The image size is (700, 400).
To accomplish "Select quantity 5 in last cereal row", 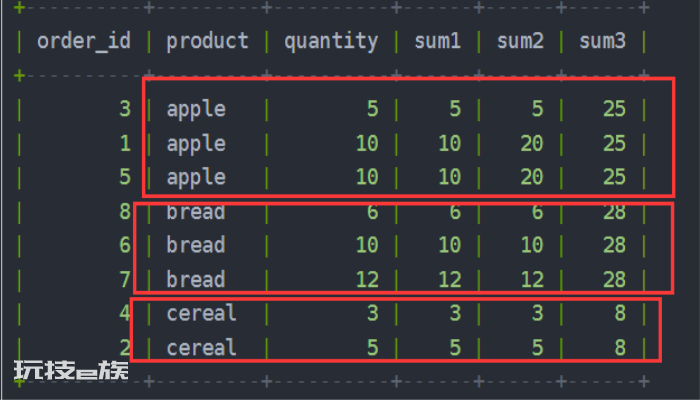I will [373, 348].
